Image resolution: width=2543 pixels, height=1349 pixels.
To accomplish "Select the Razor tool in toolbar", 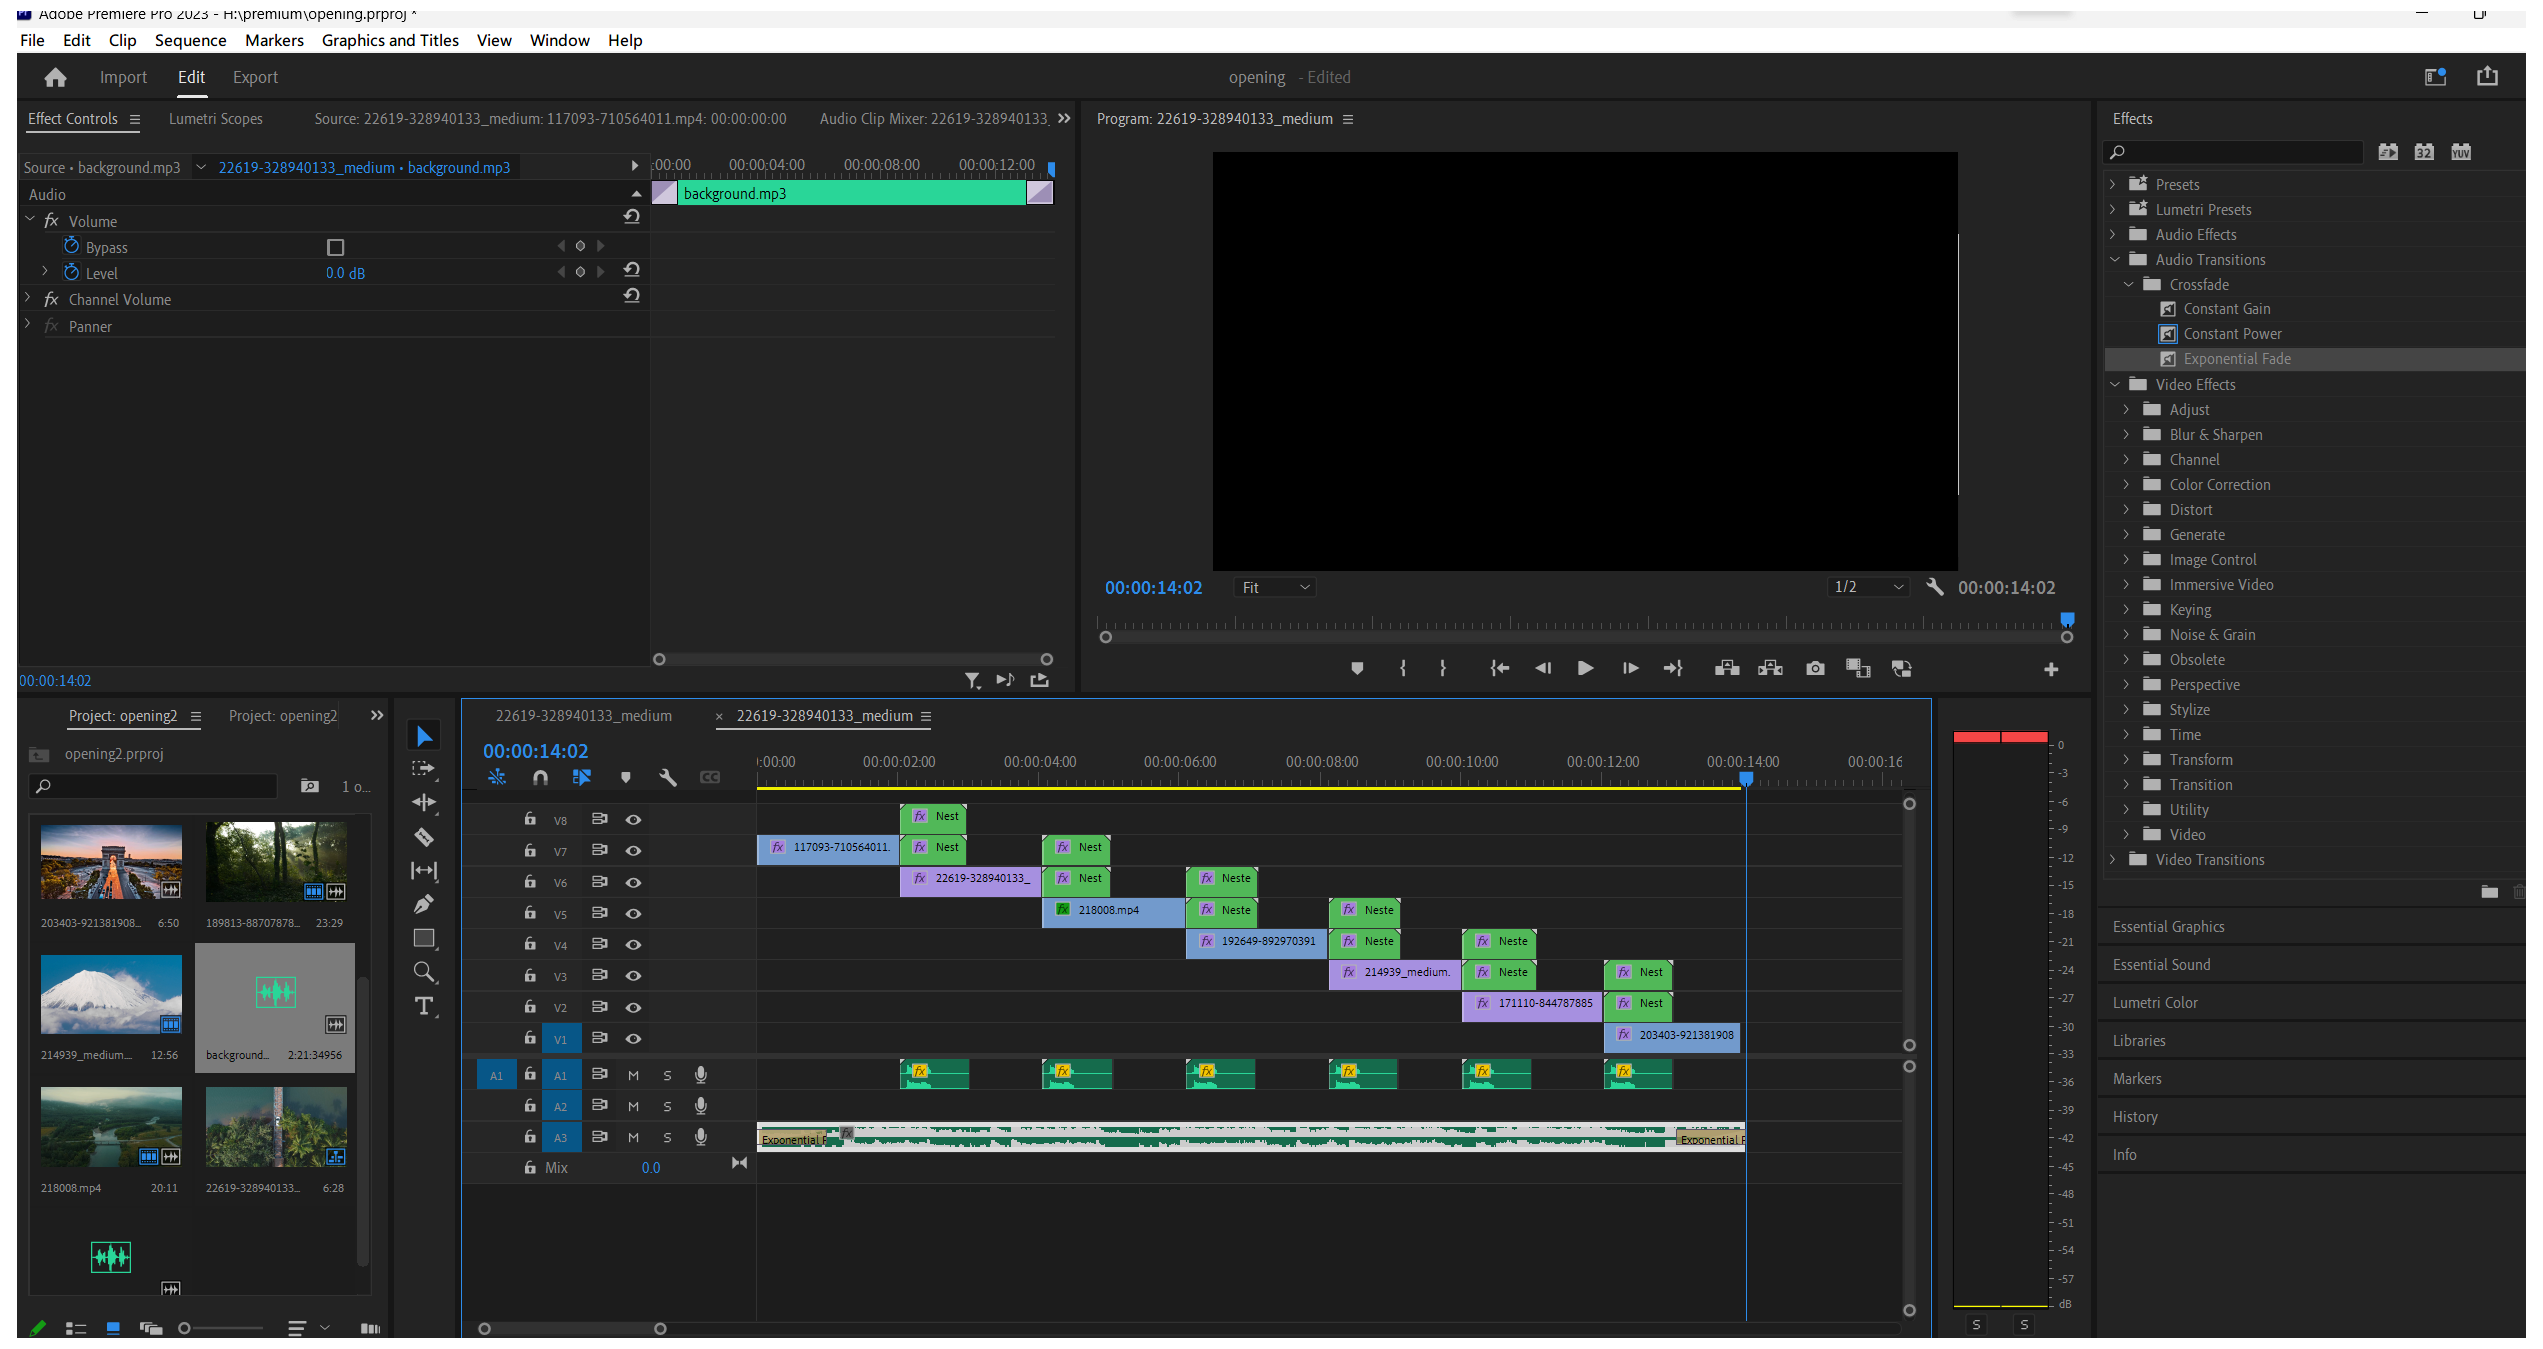I will coord(426,836).
